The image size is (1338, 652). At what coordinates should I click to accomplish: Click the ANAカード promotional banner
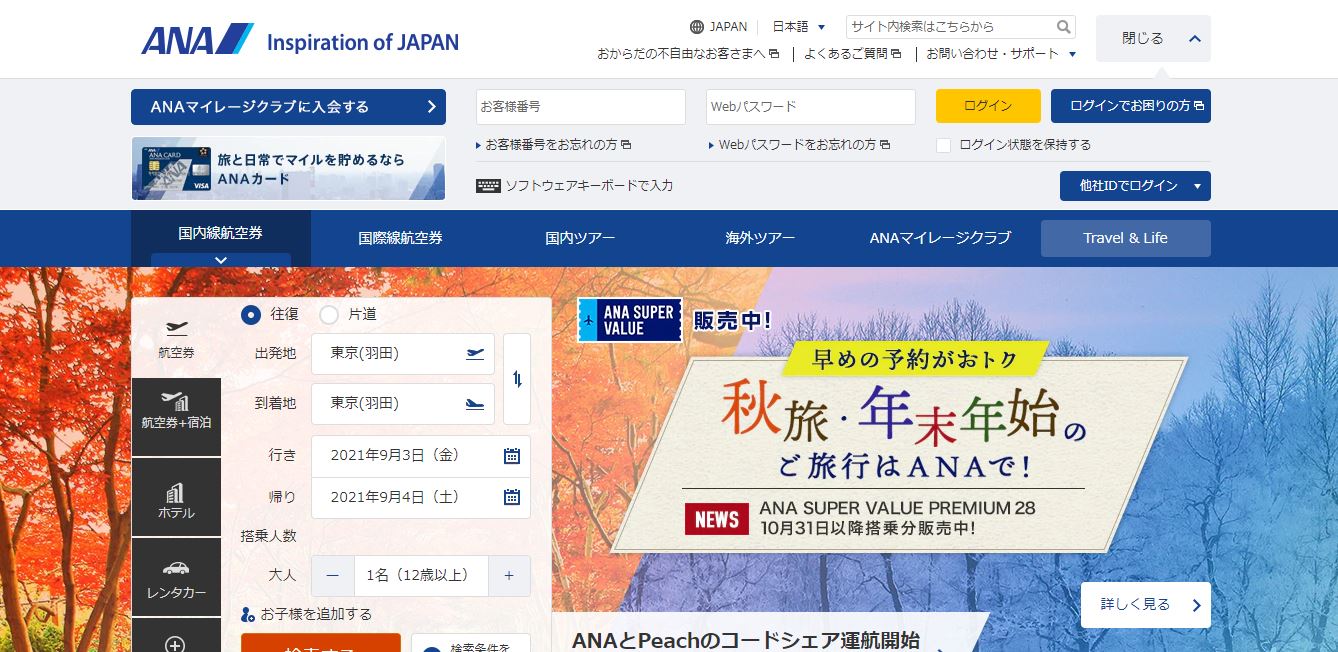pos(288,168)
